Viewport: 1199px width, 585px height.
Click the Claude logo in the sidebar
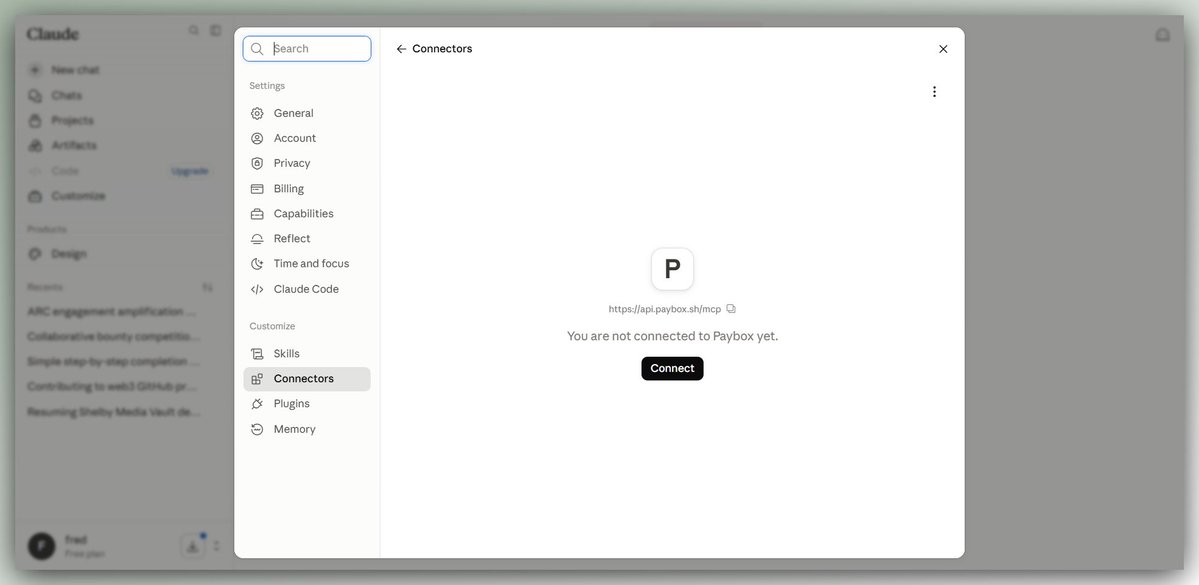(x=53, y=34)
